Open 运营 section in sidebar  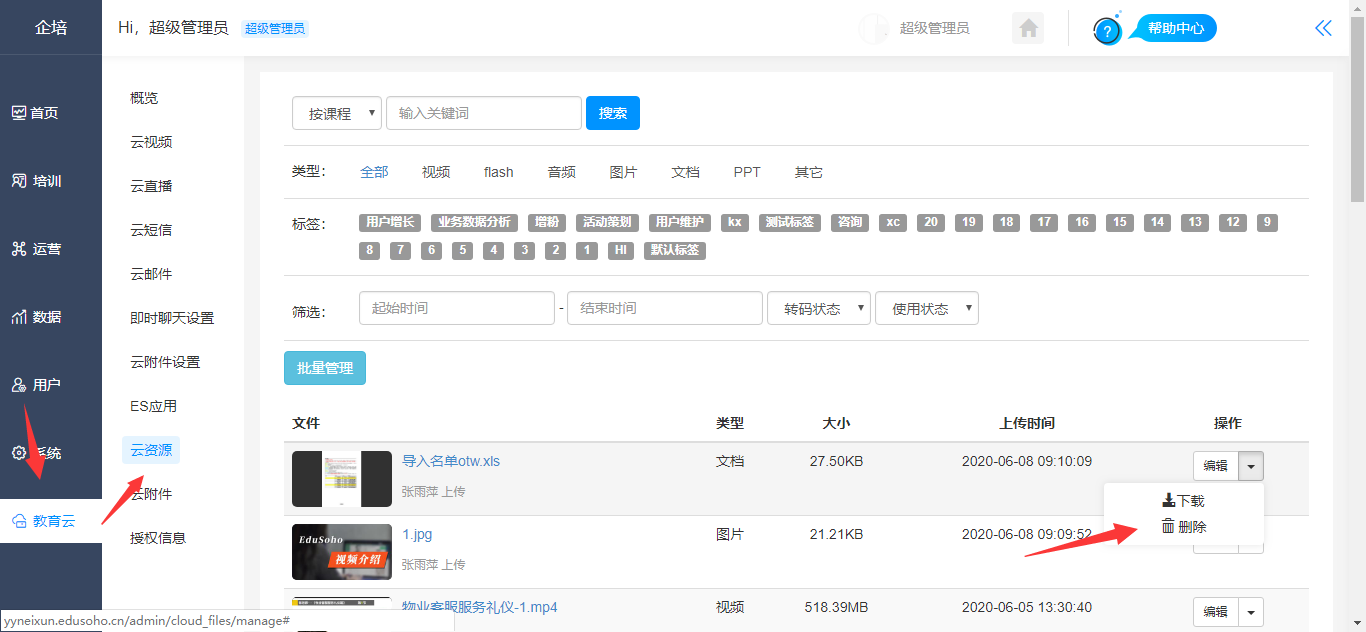click(37, 249)
